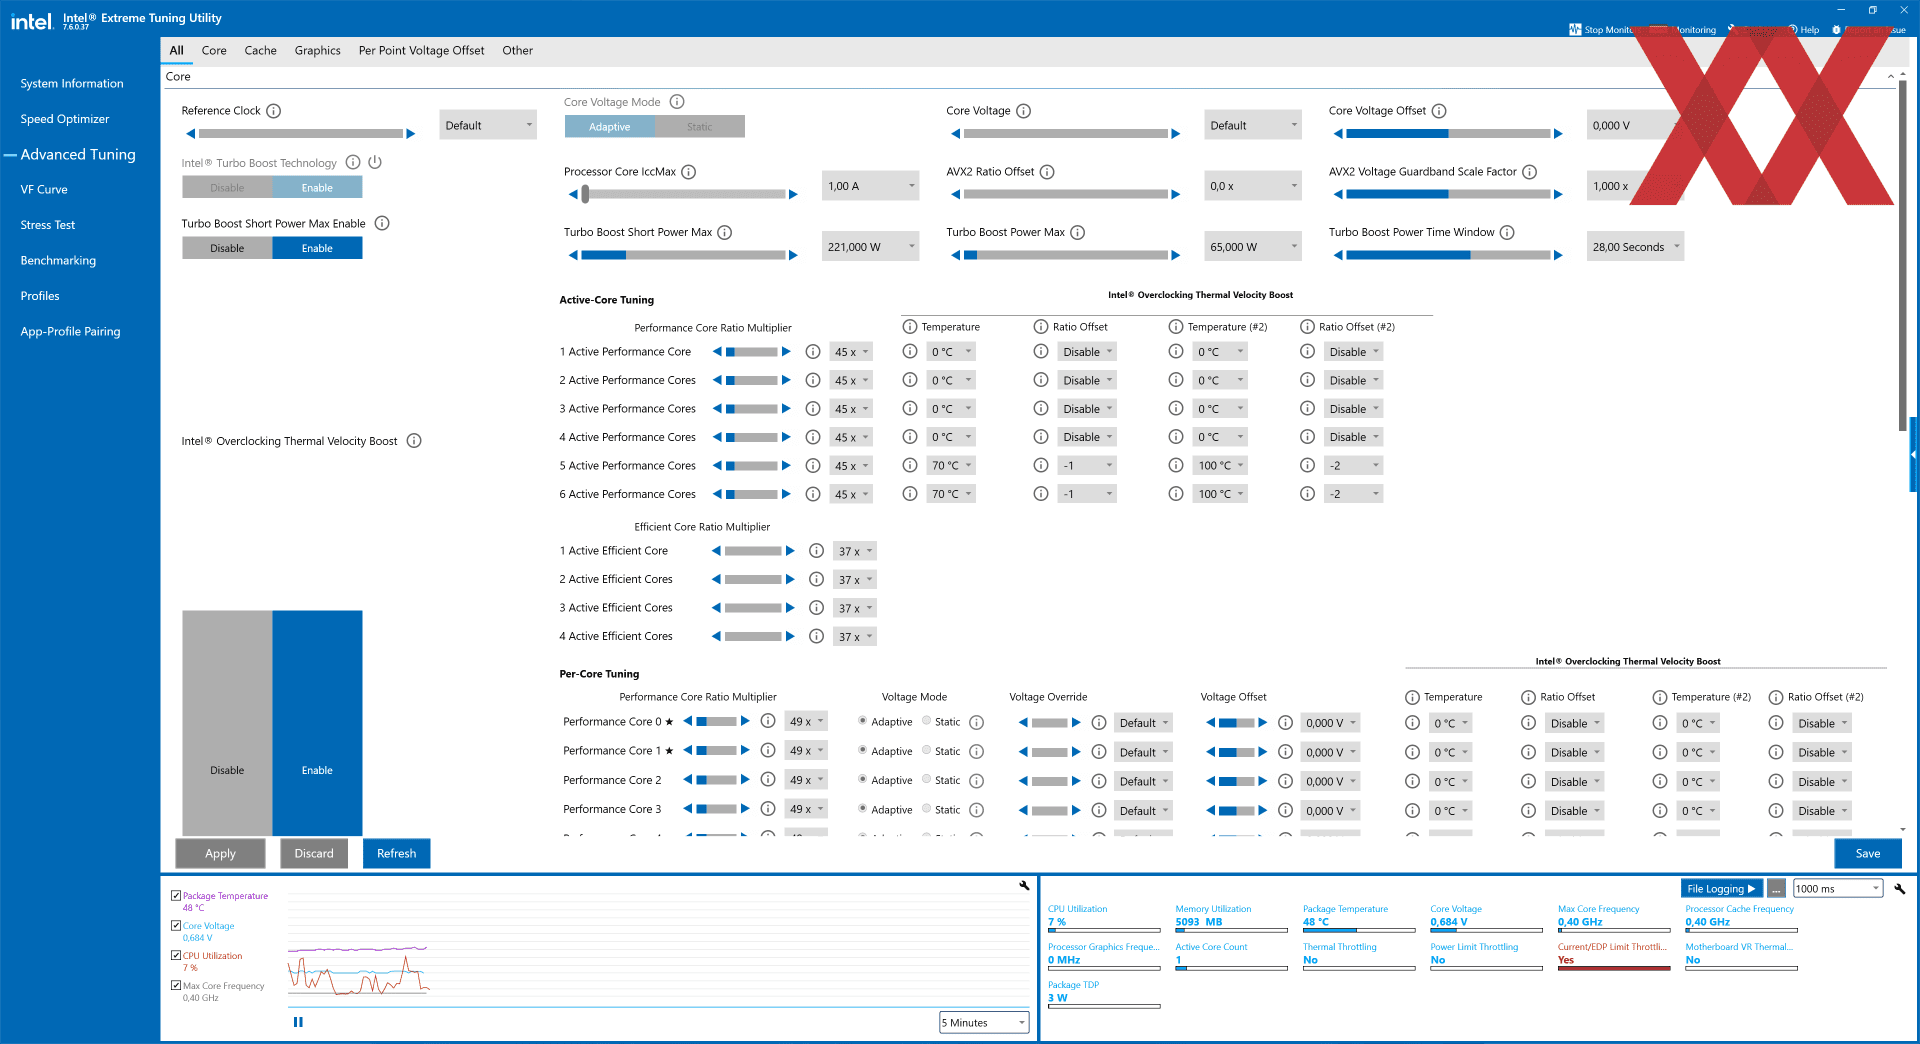Switch to the Graphics tab
The image size is (1920, 1044).
click(317, 50)
